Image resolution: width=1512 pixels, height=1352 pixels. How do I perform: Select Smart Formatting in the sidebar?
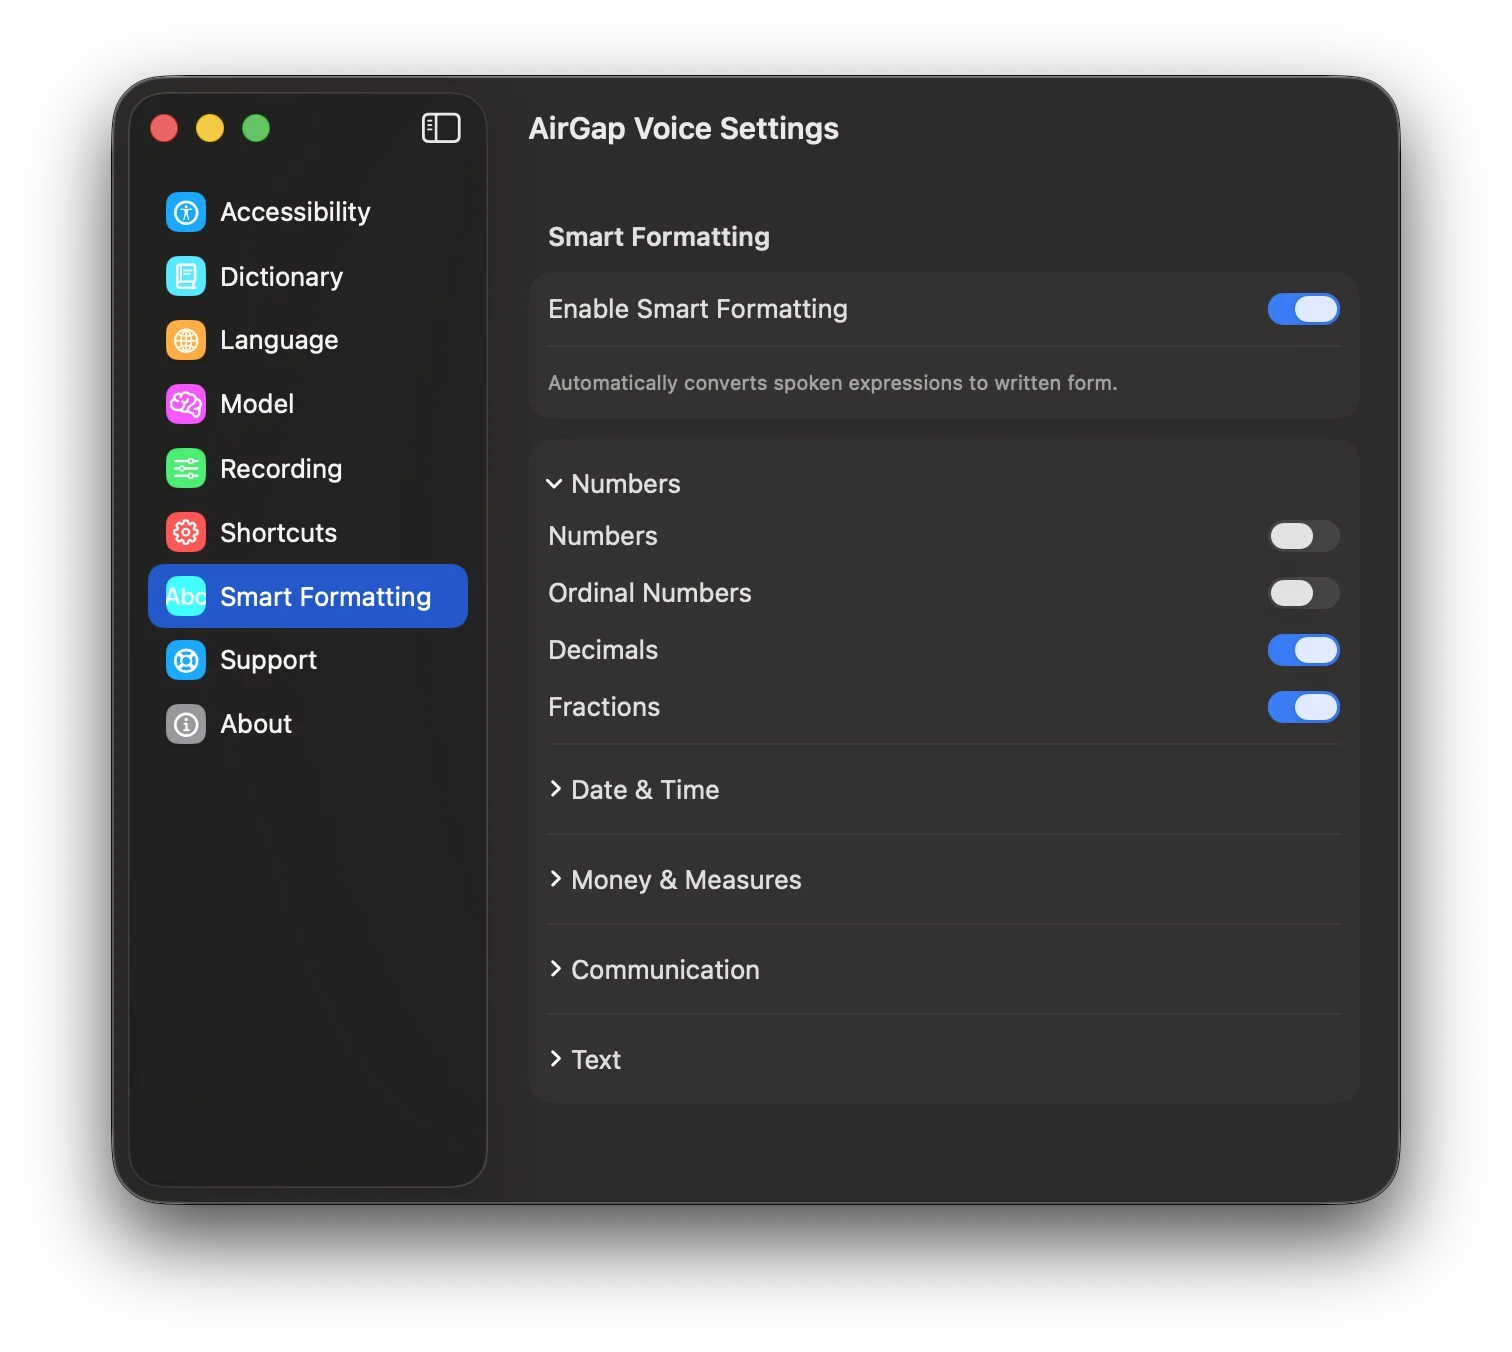pyautogui.click(x=308, y=596)
